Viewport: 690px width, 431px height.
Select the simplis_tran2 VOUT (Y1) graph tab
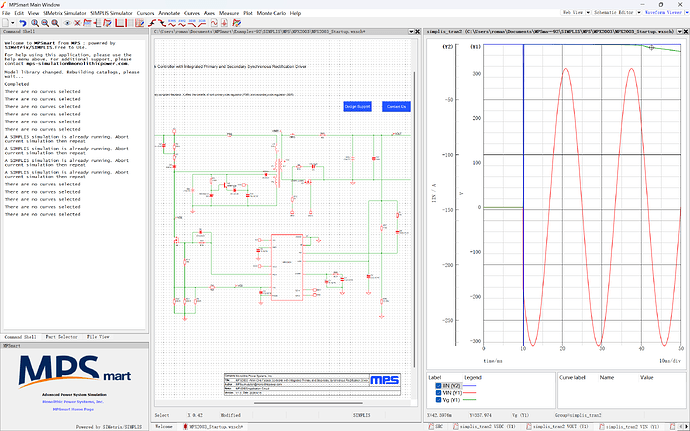tap(560, 427)
